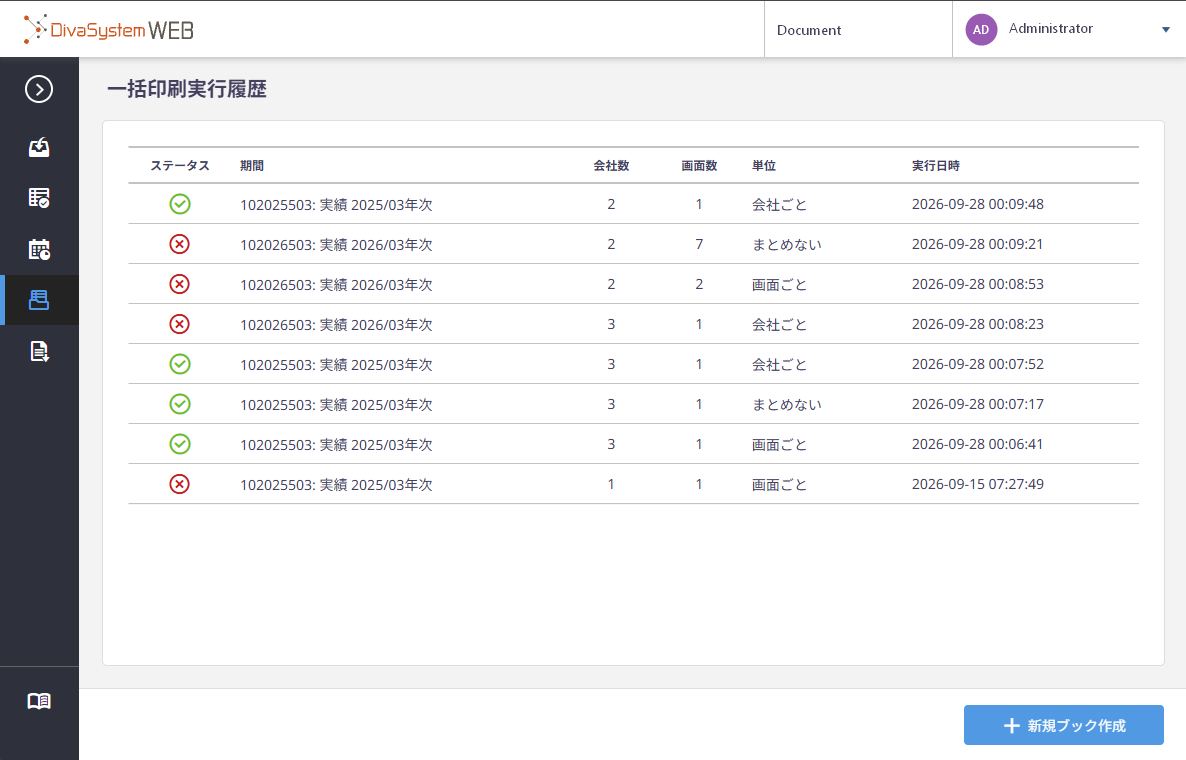Click the 新規ブック作成 button
Screen dimensions: 1186x760
point(1063,725)
